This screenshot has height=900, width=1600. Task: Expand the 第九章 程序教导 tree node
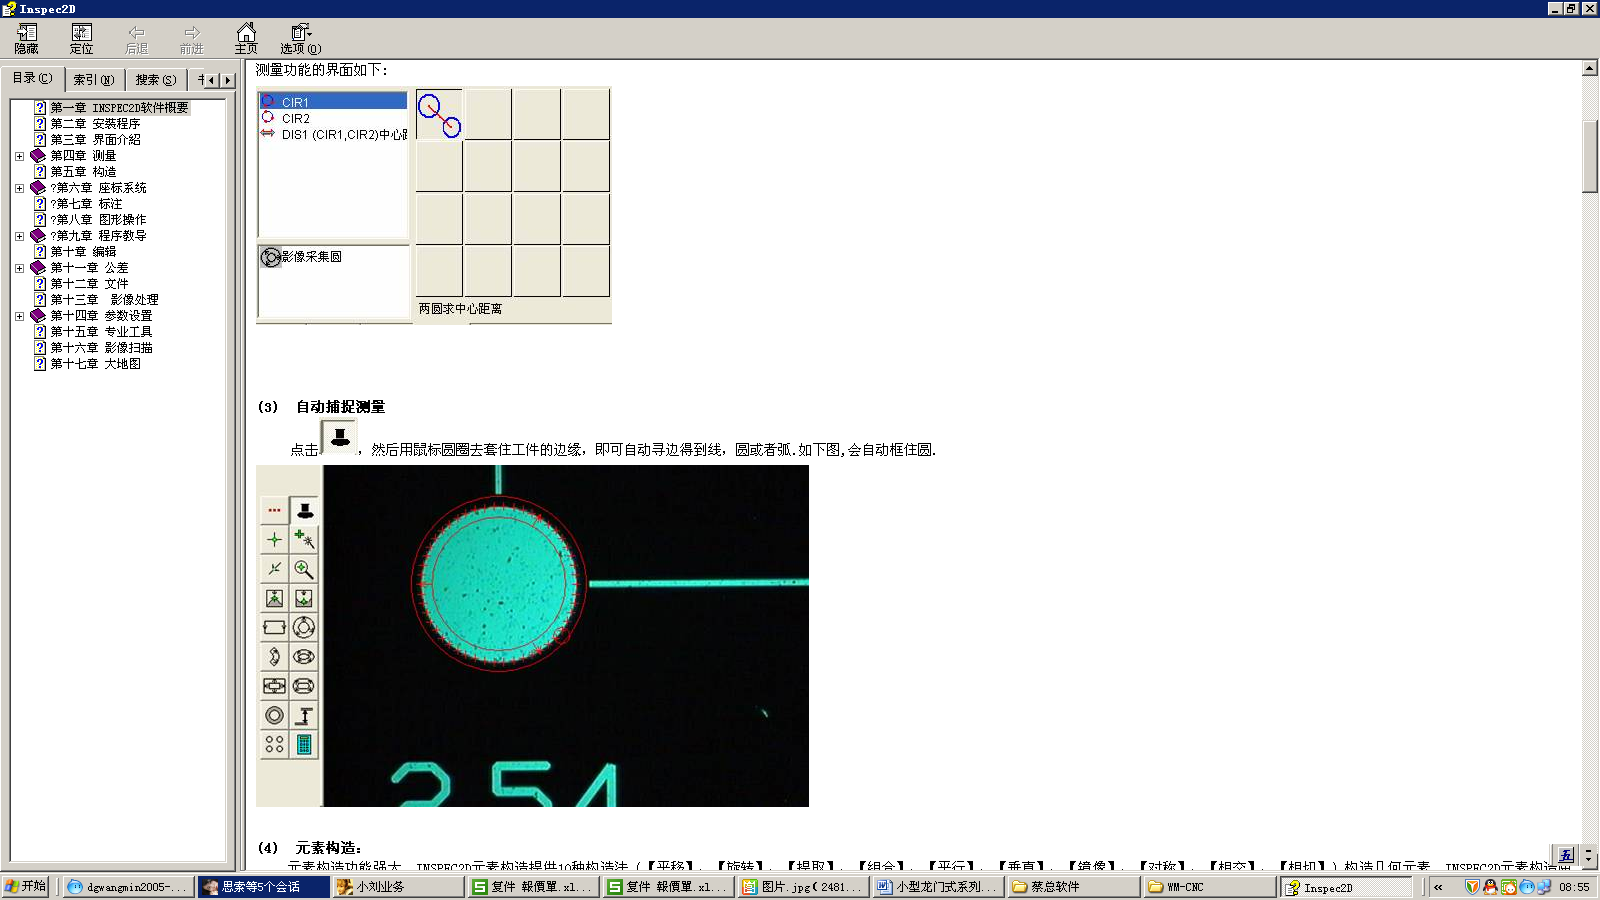coord(19,236)
